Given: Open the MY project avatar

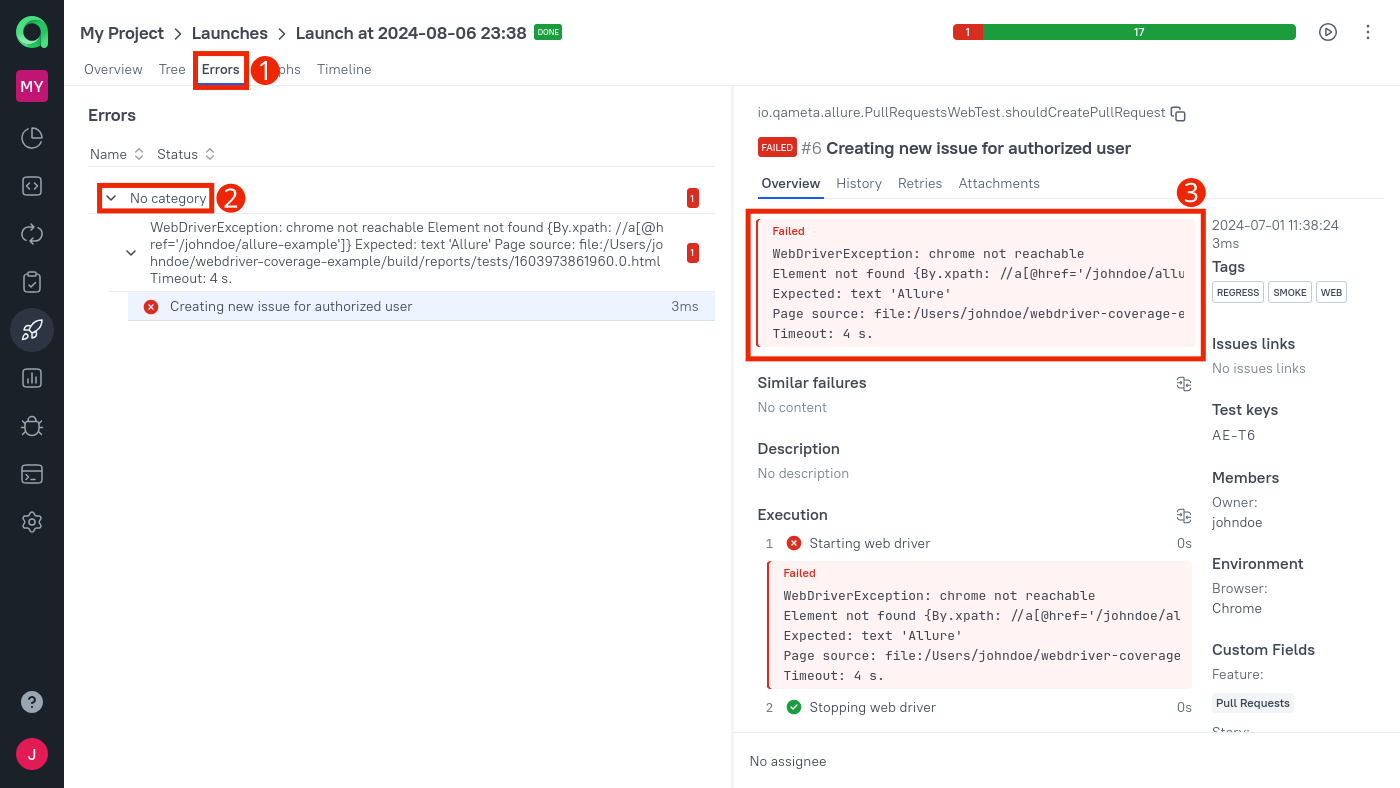Looking at the screenshot, I should 32,86.
